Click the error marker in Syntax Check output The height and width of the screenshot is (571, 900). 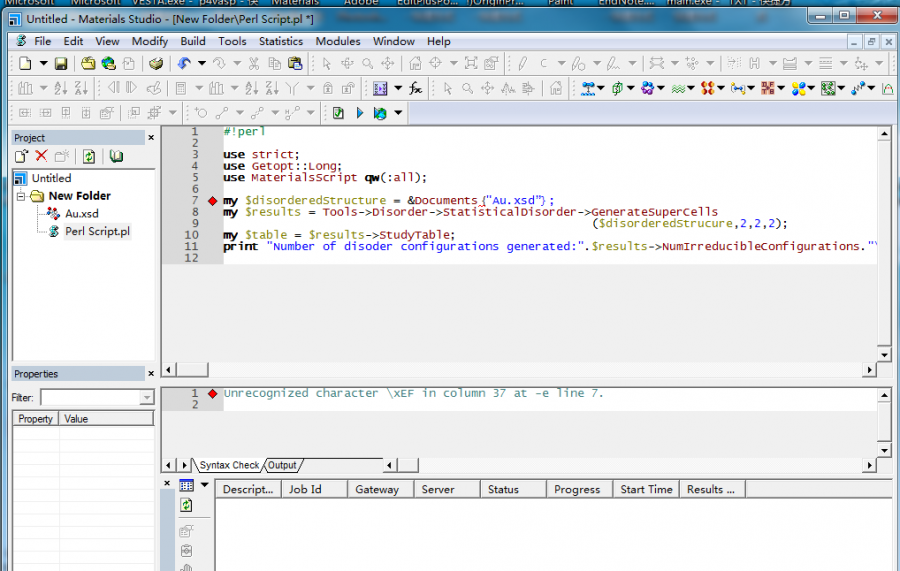pos(212,394)
